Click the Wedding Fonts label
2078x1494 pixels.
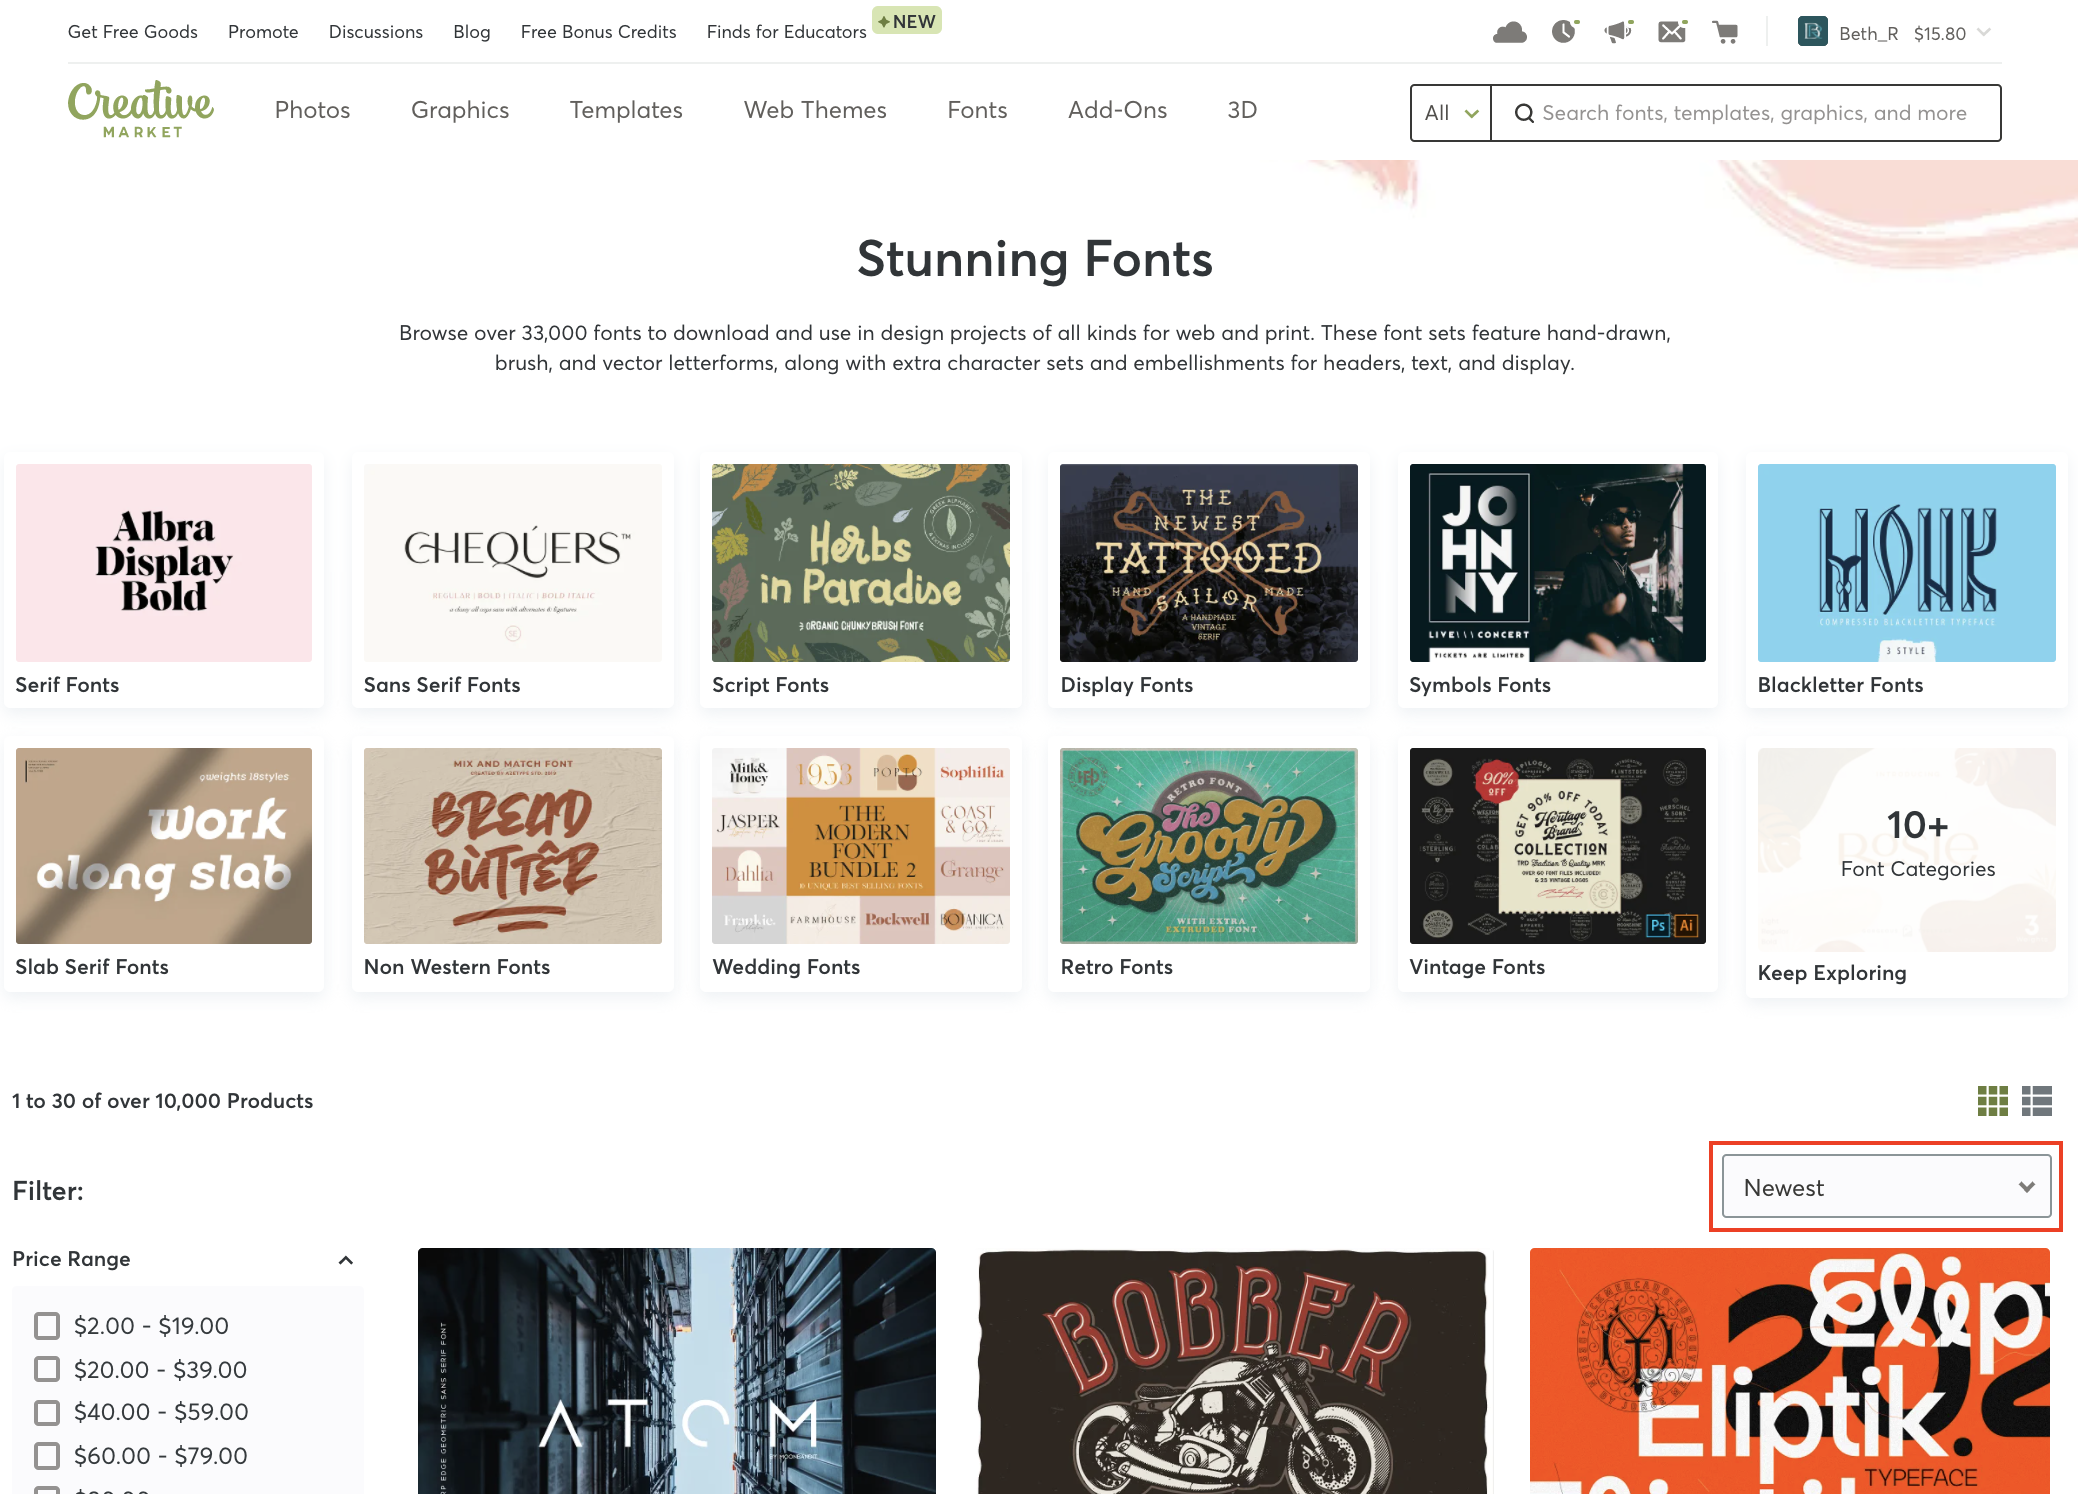(786, 967)
